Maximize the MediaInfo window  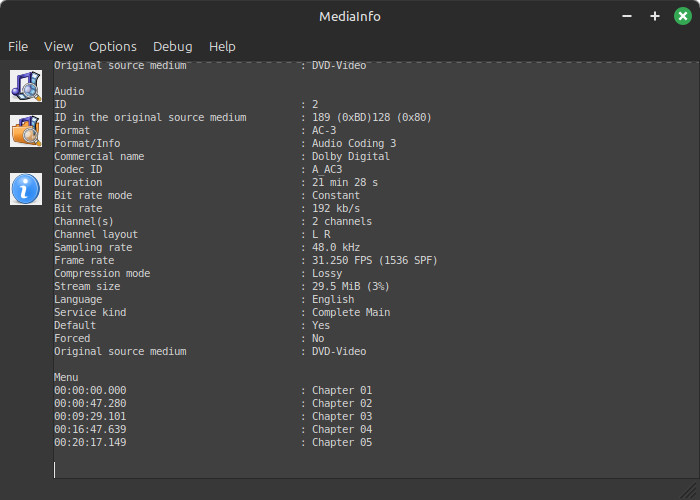655,16
